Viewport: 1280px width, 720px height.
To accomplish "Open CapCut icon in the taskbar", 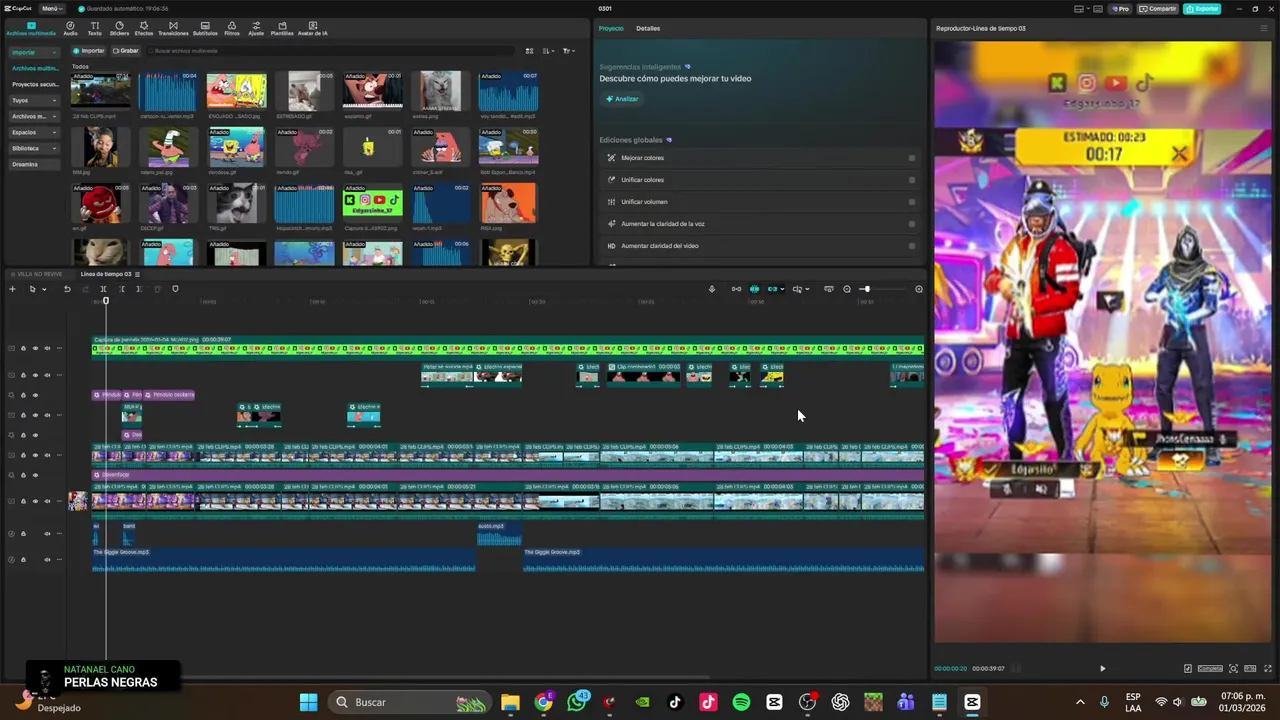I will pyautogui.click(x=972, y=702).
